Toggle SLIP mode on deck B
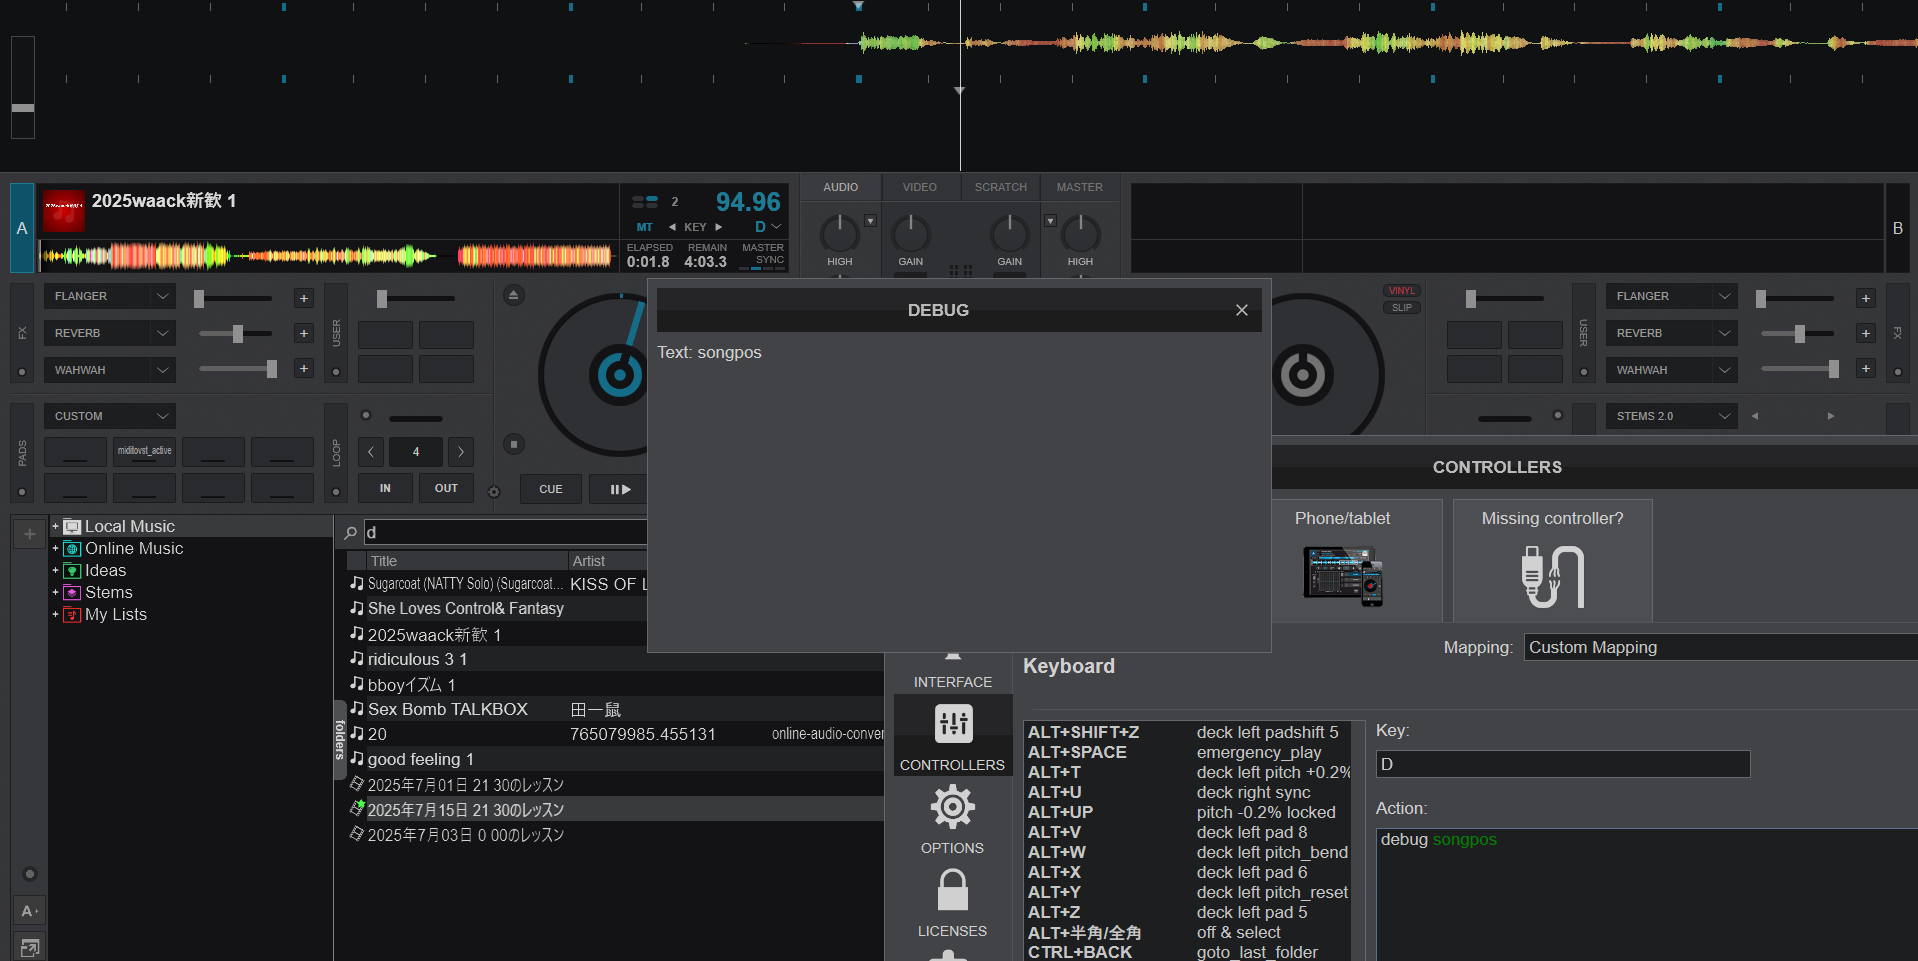This screenshot has width=1918, height=961. tap(1402, 308)
